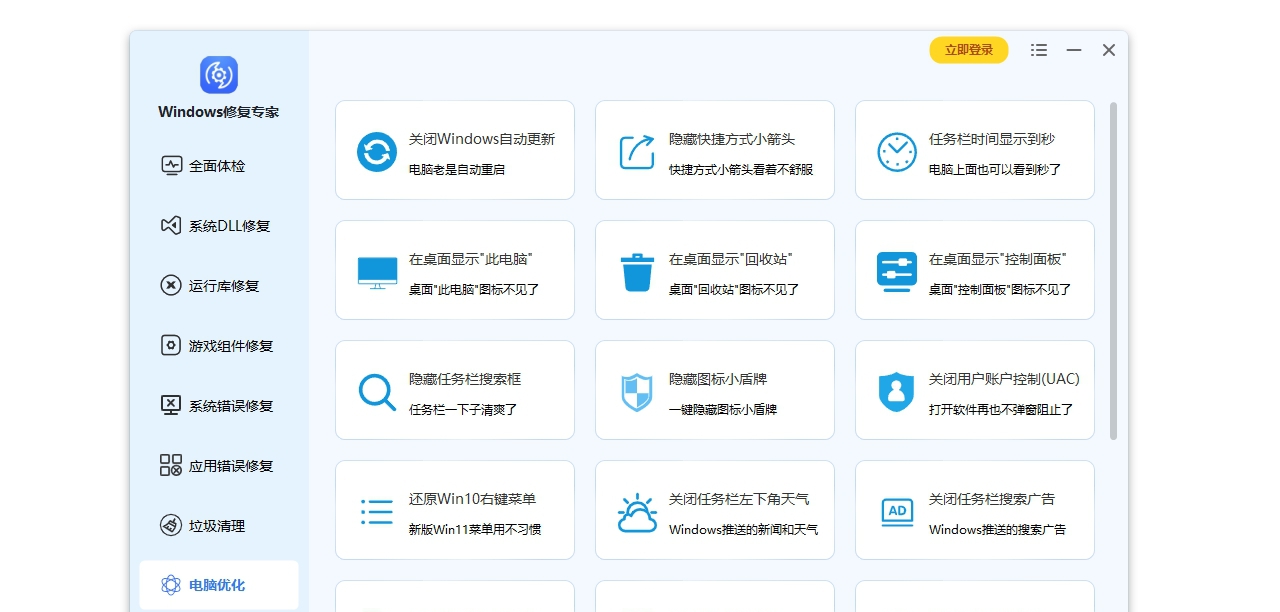Image resolution: width=1280 pixels, height=612 pixels.
Task: Click the user icon on 关闭用户账户控制(UAC) card
Action: point(896,390)
